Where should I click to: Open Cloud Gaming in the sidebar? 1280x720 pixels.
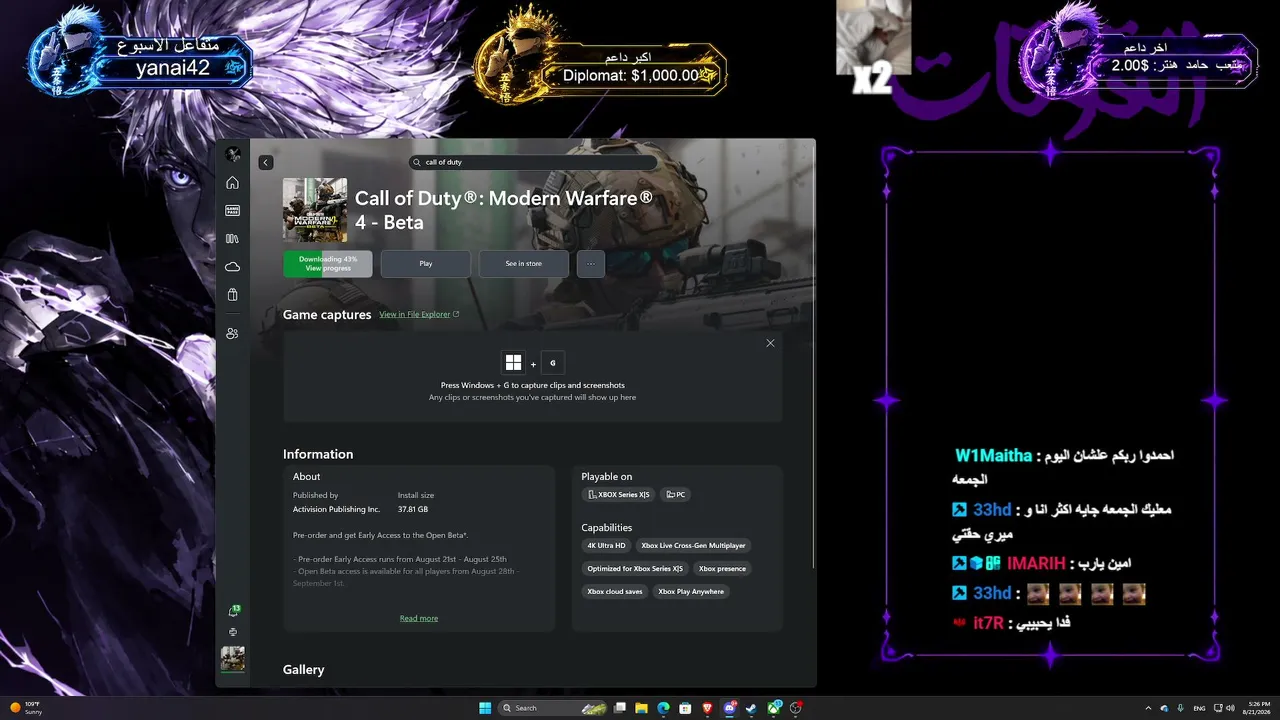(233, 267)
